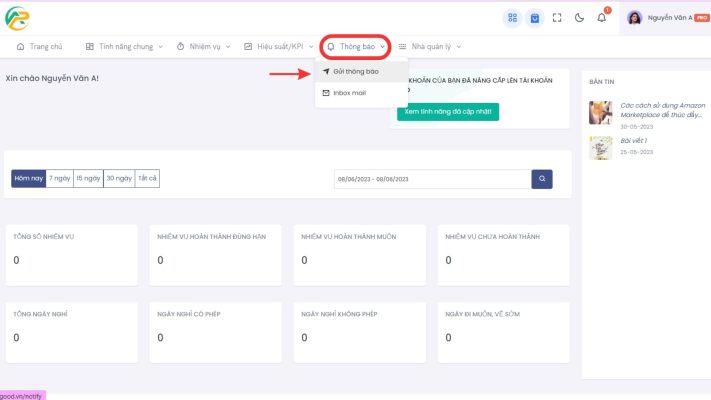Open article Các cách sử dụng Amazon Marketplace
This screenshot has width=711, height=400.
pos(663,110)
